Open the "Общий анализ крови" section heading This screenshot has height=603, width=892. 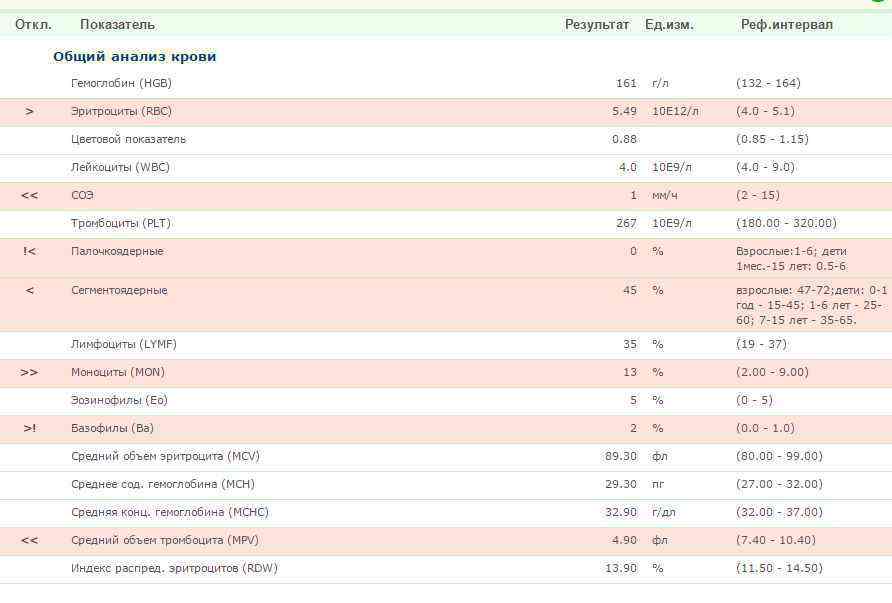(134, 57)
